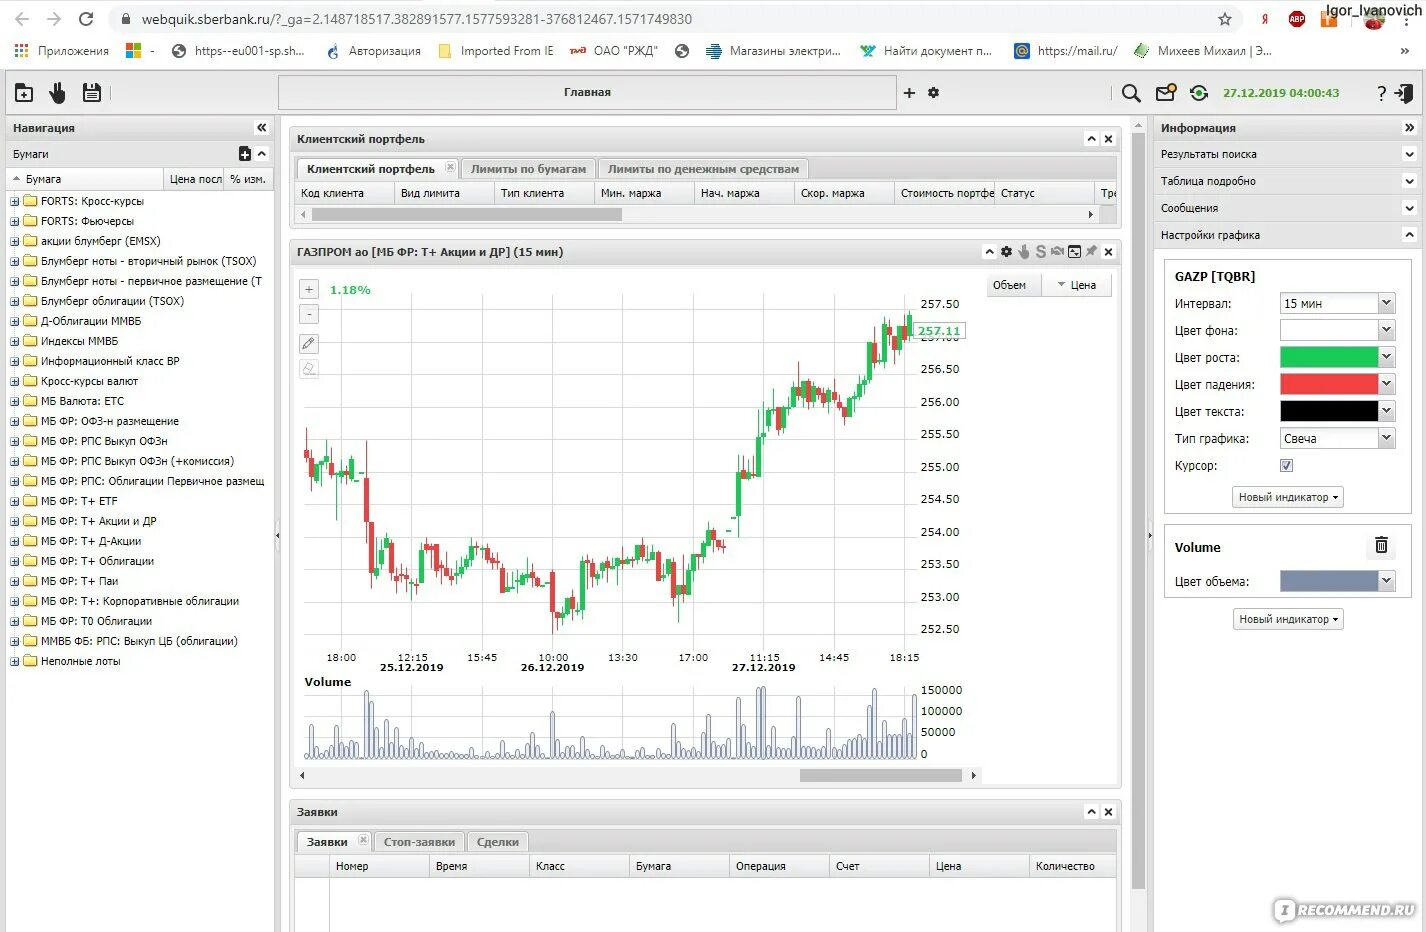Screen dimensions: 1426x932
Task: Reload the browser page
Action: 86,19
